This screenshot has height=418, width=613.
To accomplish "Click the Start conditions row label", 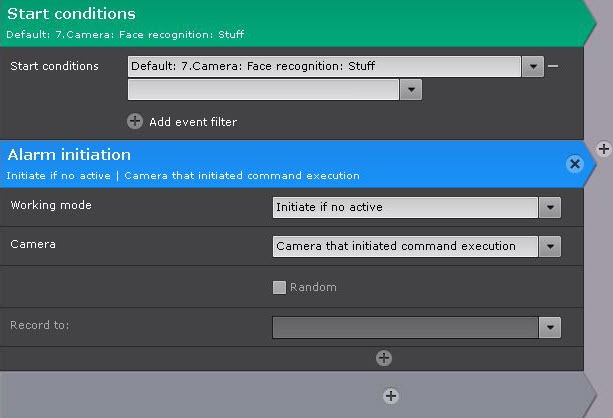I will point(54,66).
